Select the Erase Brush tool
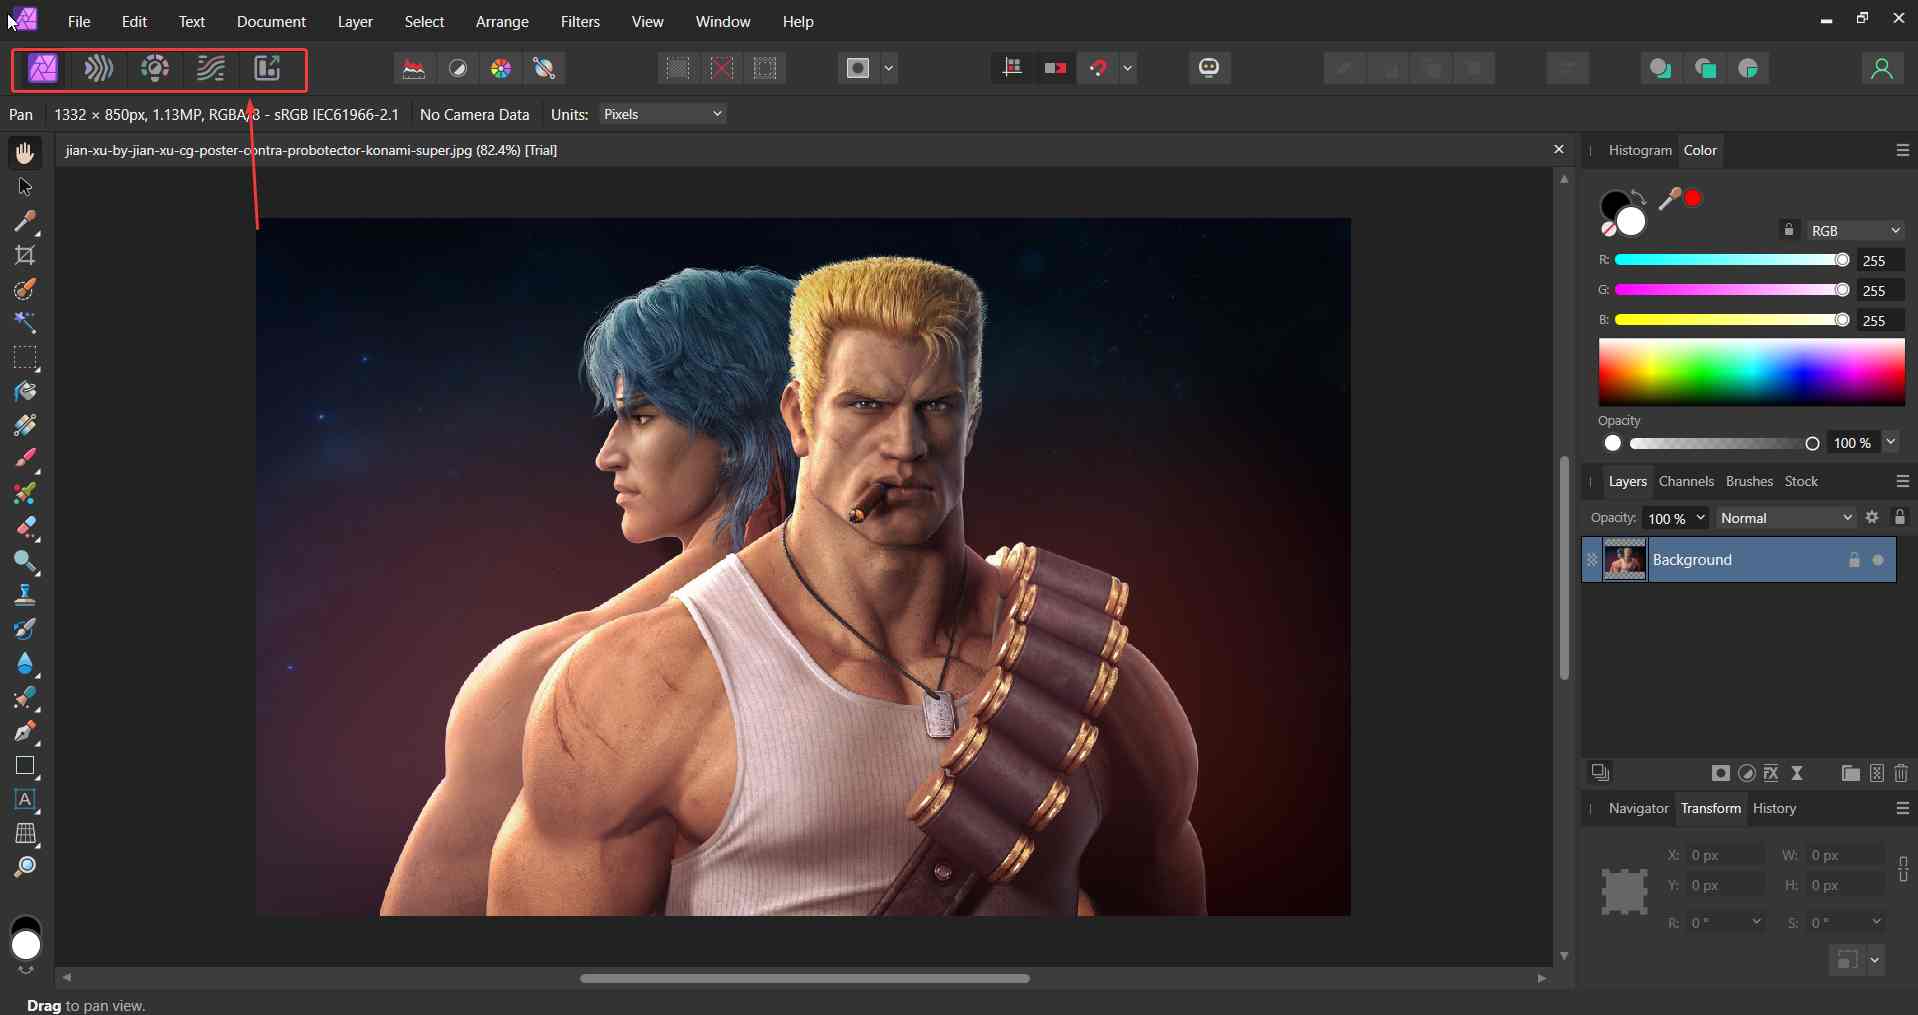Screen dimensions: 1918x1015 coord(25,527)
